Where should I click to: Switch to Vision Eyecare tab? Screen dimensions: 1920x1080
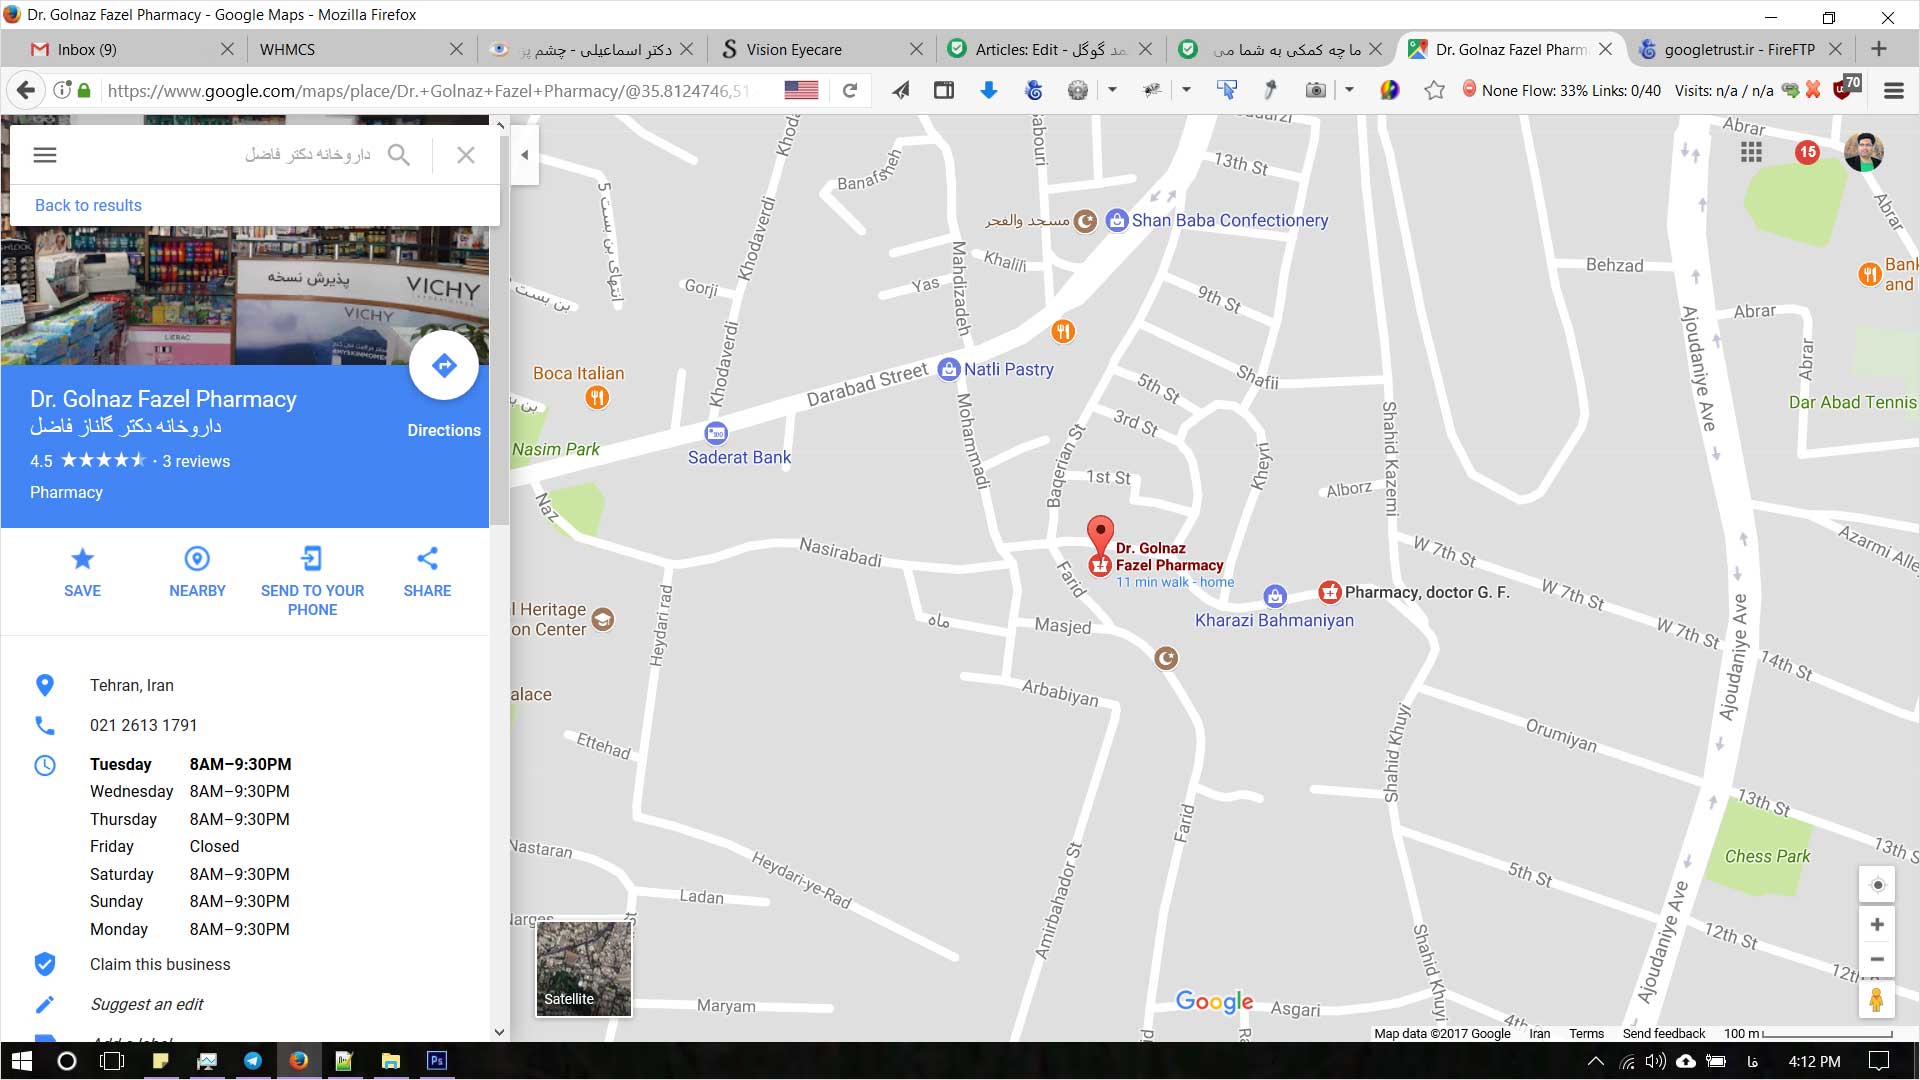(x=820, y=49)
